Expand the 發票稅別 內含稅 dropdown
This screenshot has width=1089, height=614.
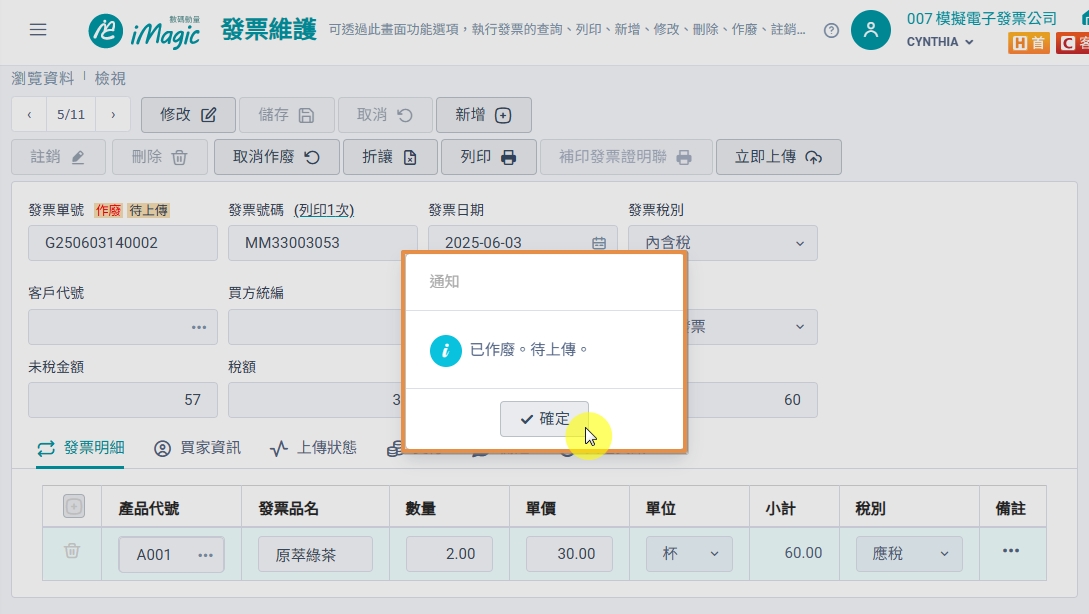(x=723, y=243)
